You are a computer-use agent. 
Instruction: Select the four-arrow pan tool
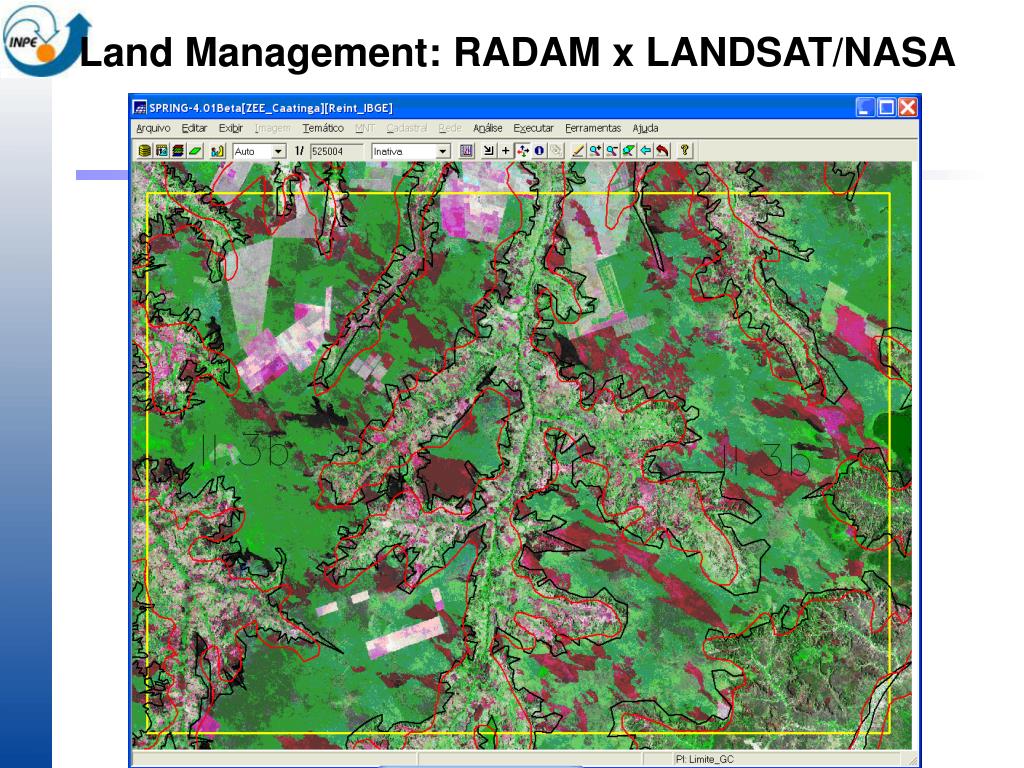click(x=522, y=151)
